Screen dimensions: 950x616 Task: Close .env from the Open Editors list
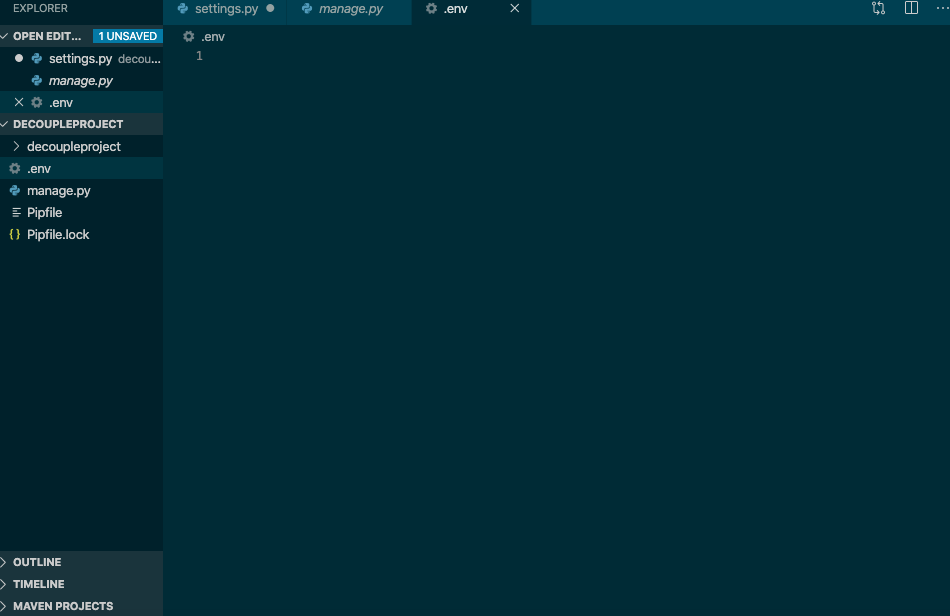point(19,102)
